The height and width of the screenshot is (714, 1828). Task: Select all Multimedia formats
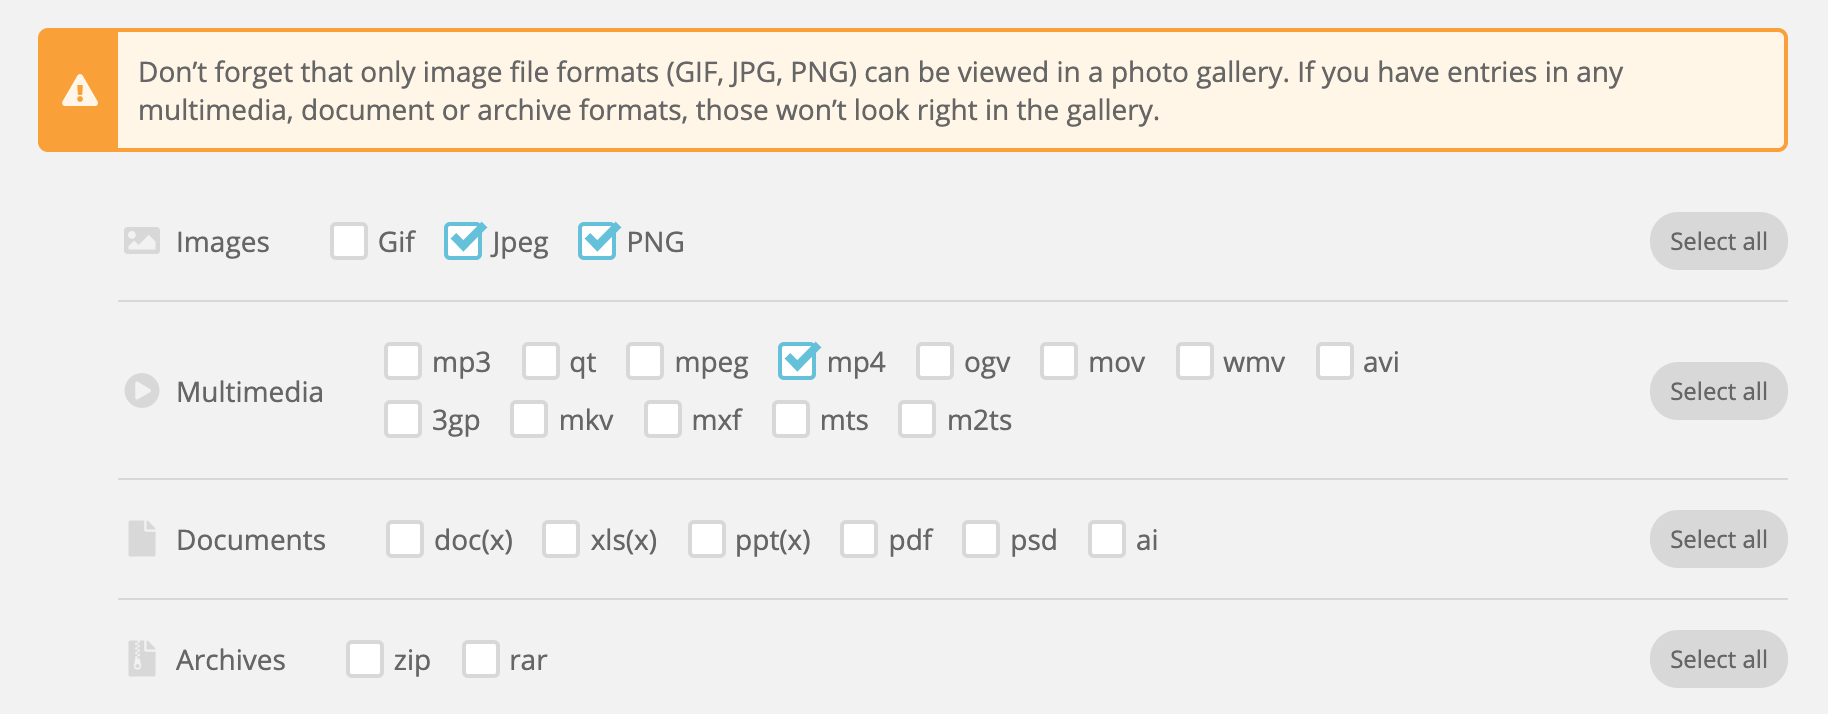pyautogui.click(x=1718, y=391)
